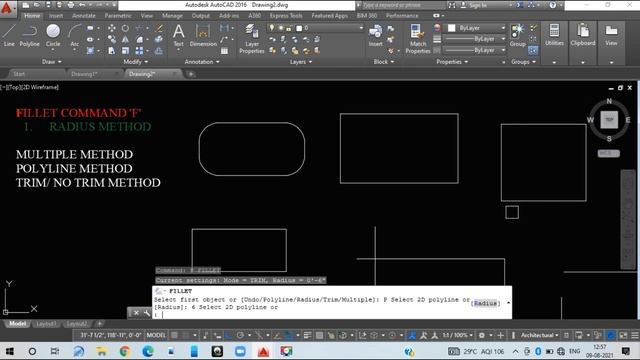Expand the Block panel dropdown

[384, 62]
